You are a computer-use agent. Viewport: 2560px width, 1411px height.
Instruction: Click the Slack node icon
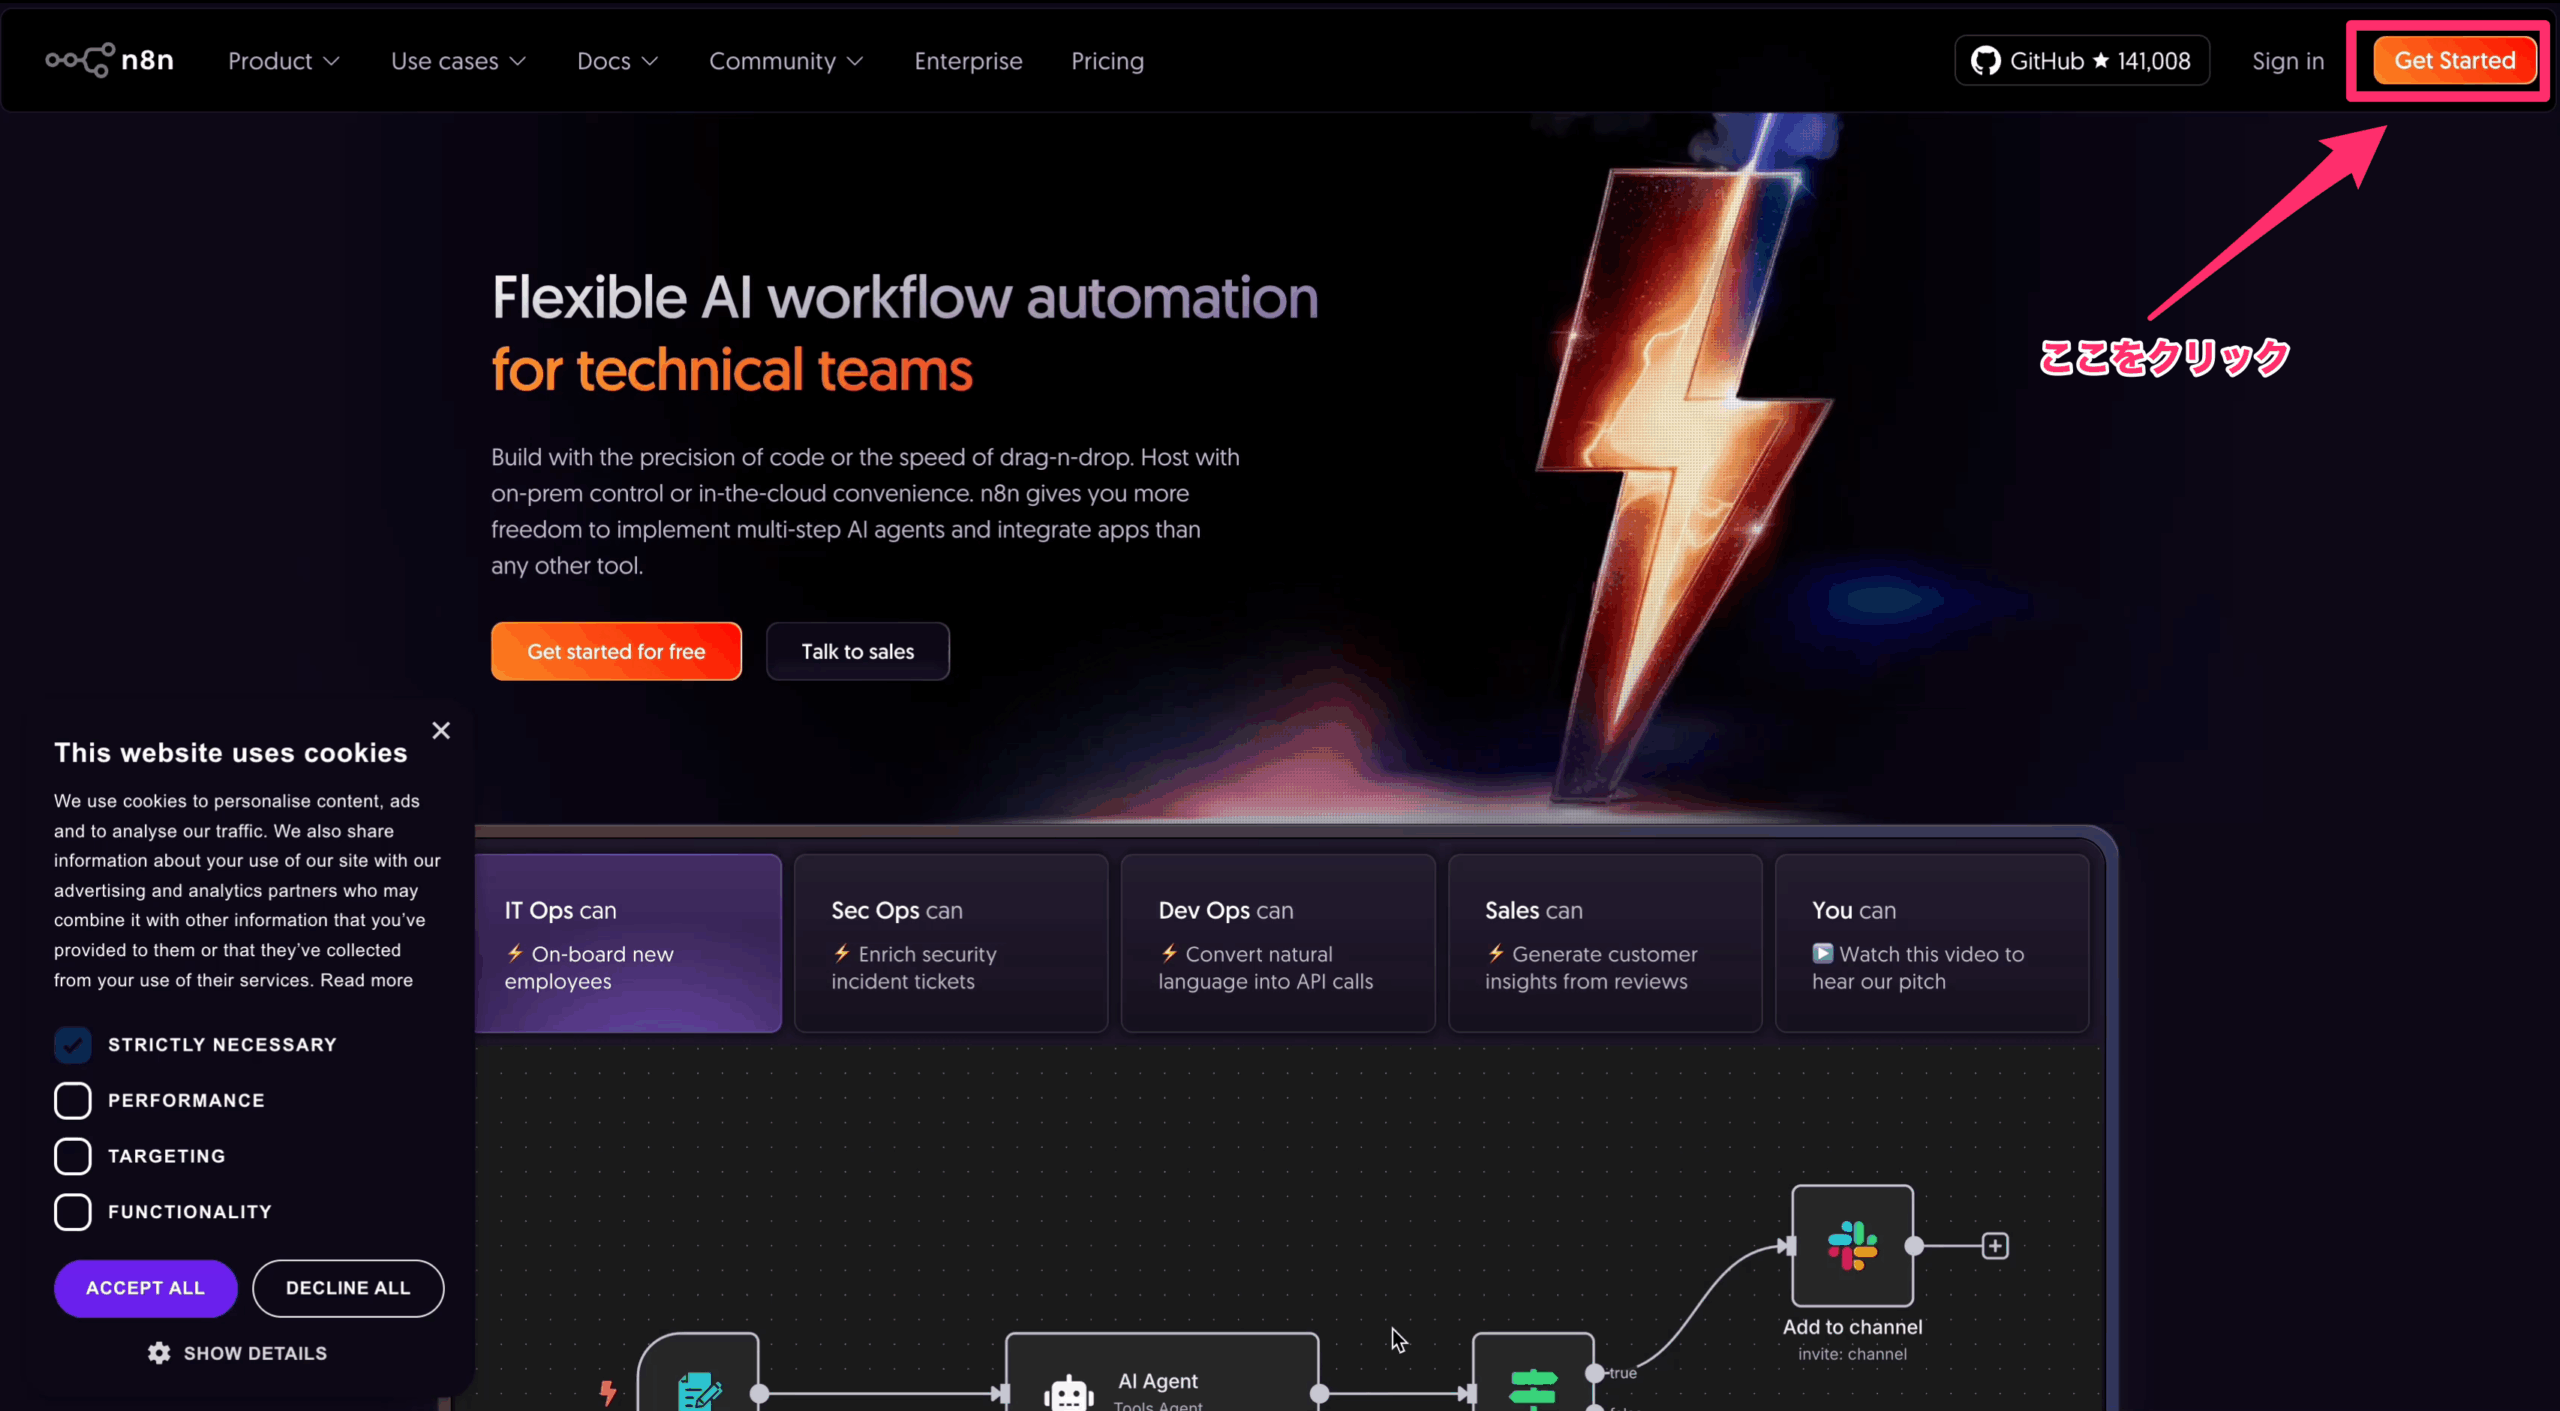(x=1852, y=1245)
